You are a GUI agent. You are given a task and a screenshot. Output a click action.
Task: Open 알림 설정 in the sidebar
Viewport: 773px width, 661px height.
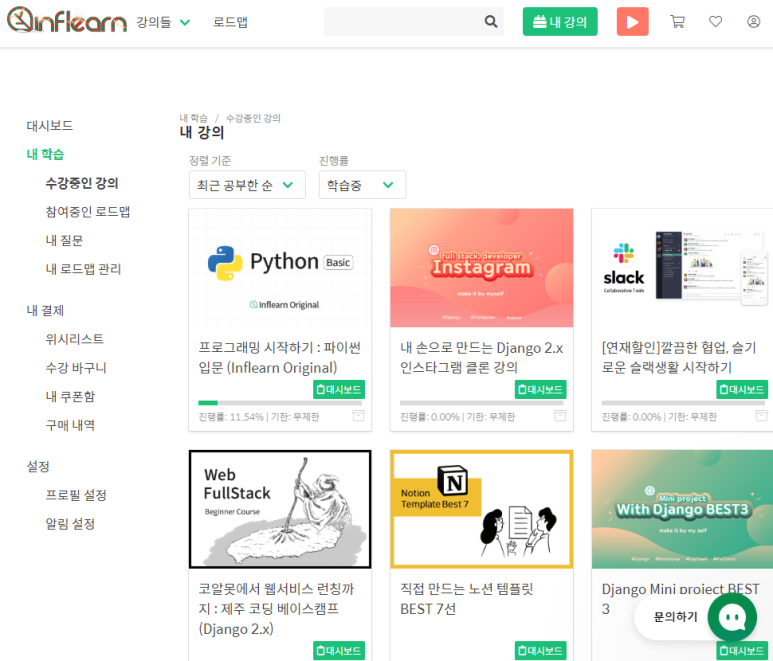(x=70, y=523)
